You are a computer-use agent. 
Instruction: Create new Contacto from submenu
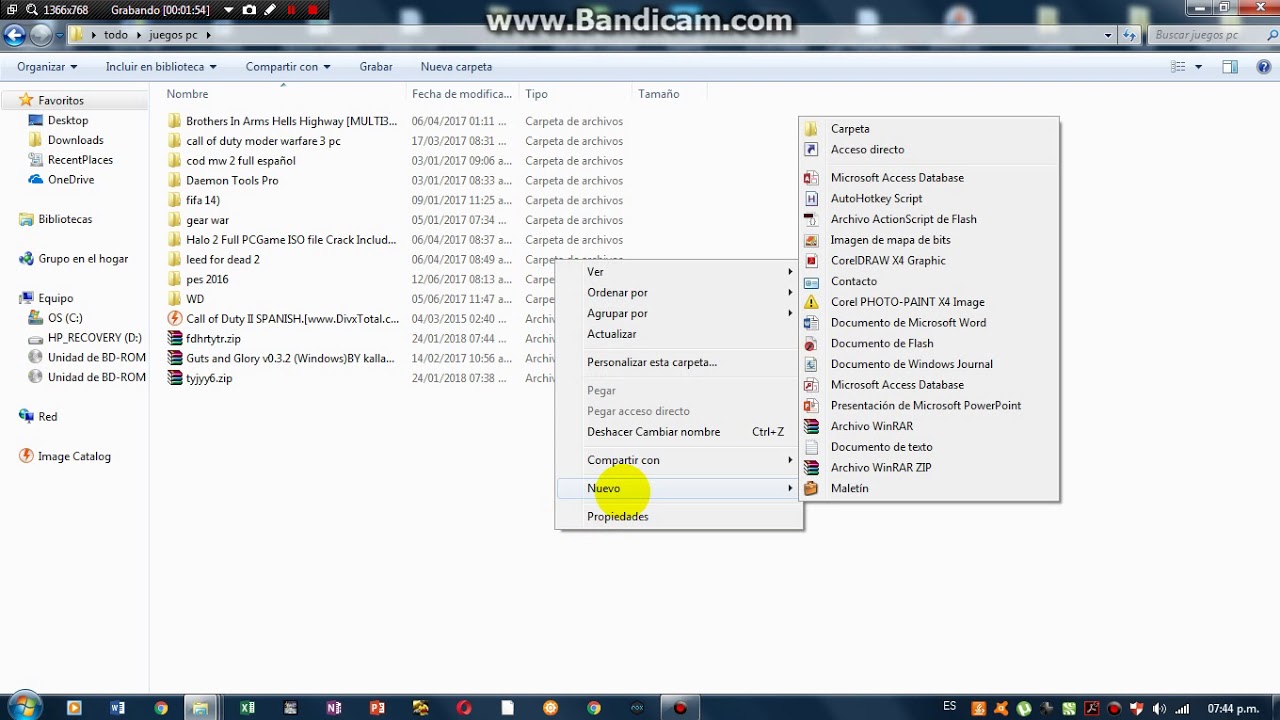tap(929, 281)
